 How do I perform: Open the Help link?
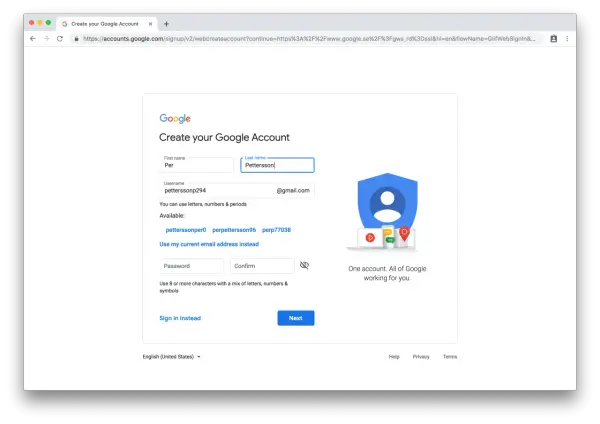click(x=394, y=357)
